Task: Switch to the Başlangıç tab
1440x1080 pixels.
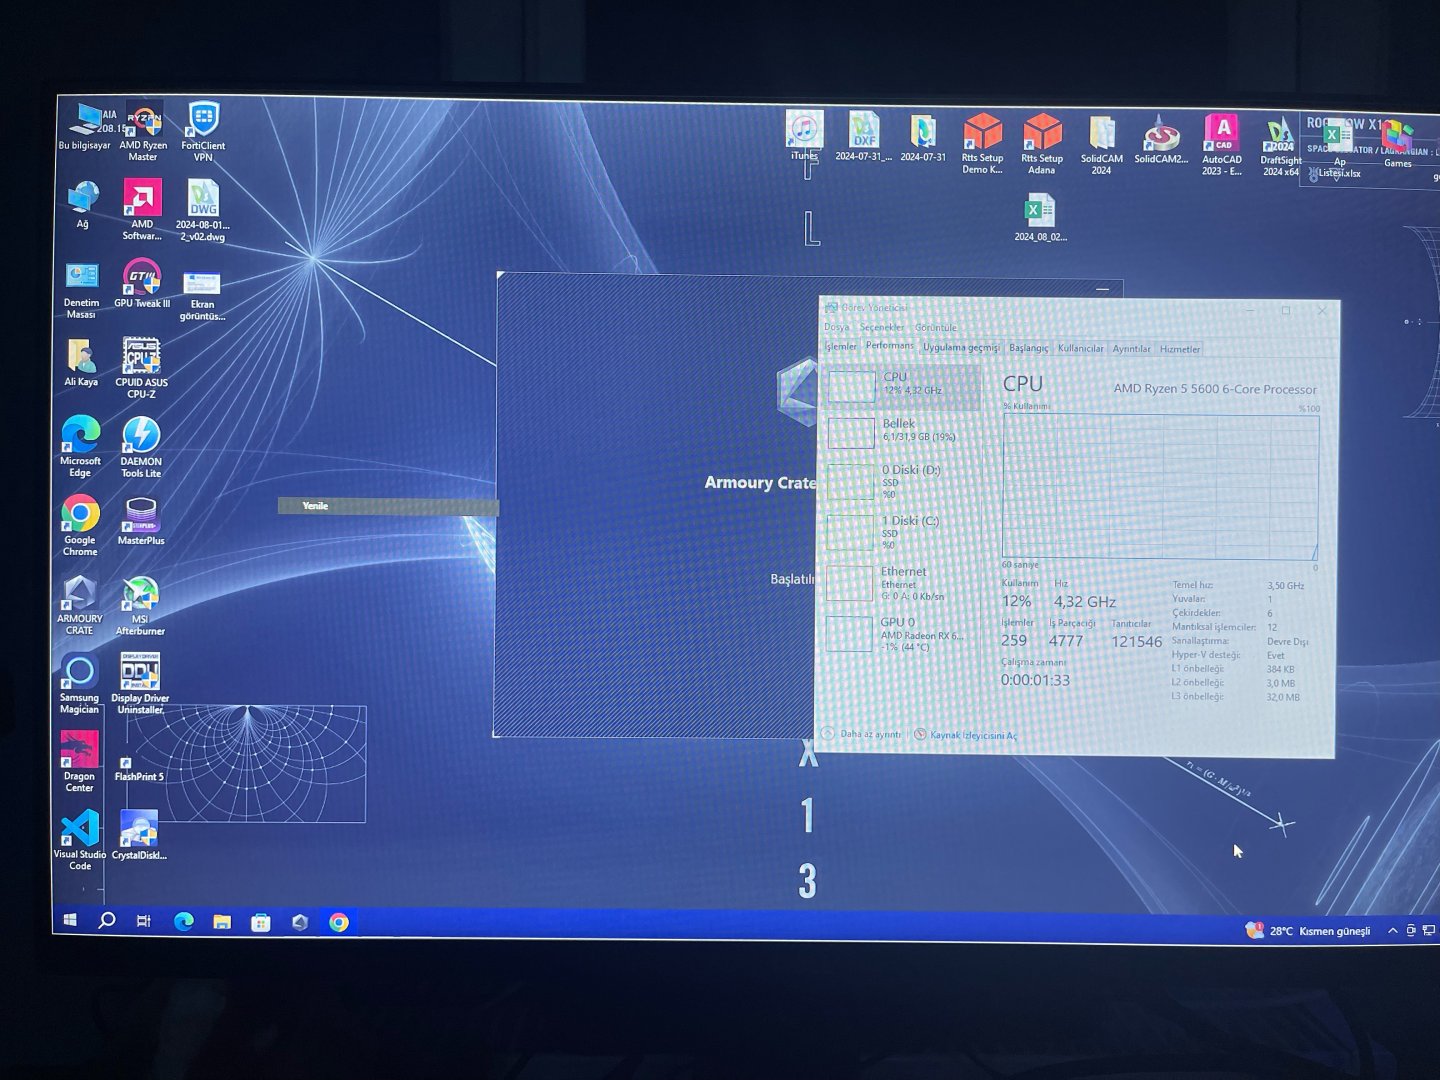Action: 1028,348
